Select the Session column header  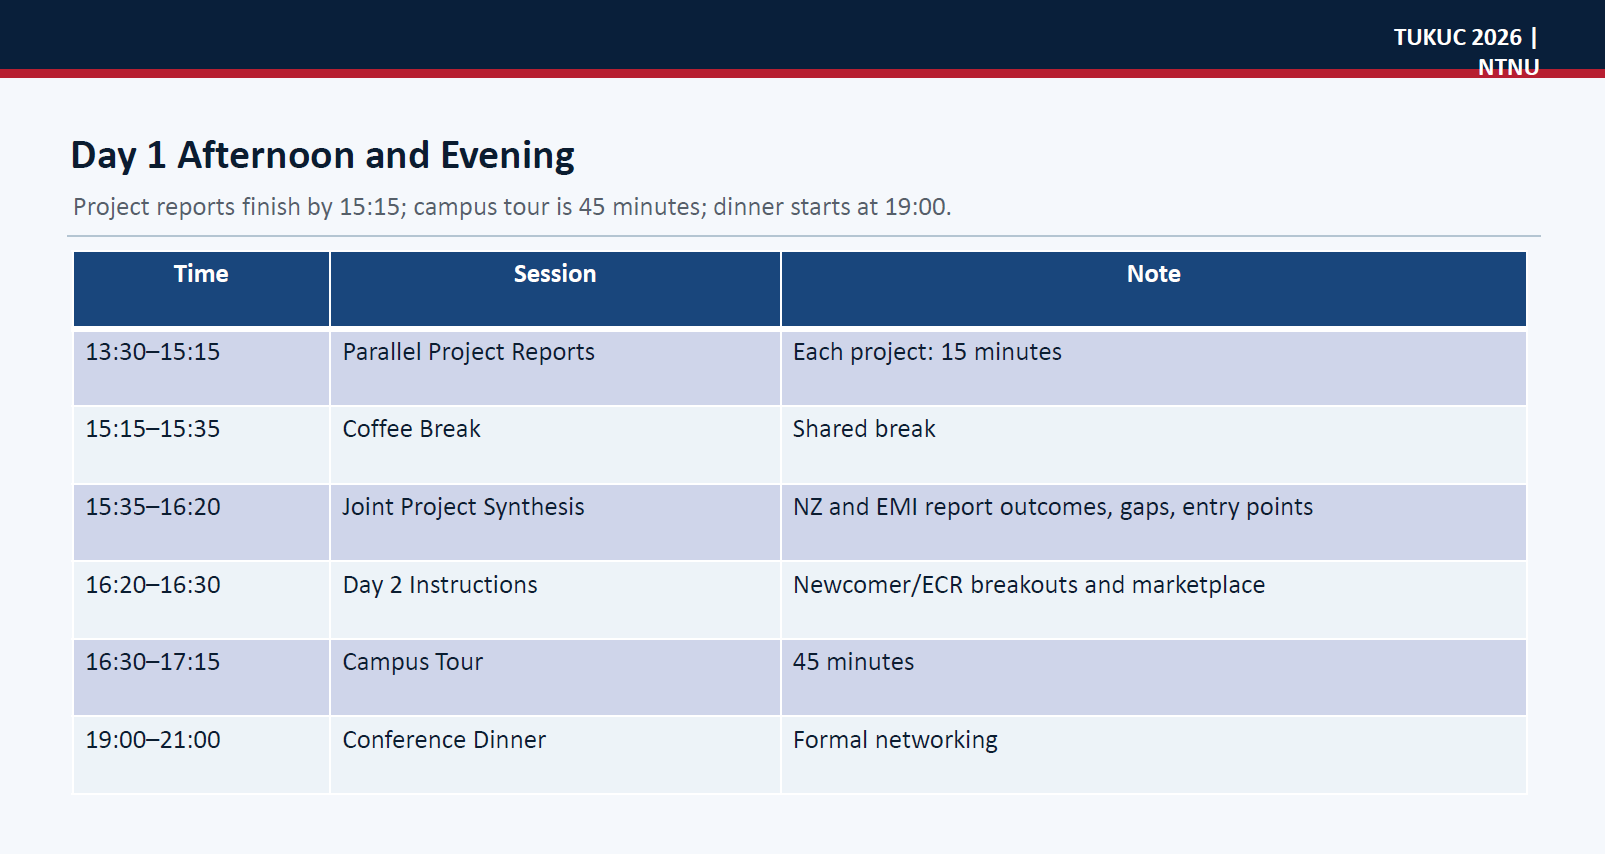[x=555, y=289]
